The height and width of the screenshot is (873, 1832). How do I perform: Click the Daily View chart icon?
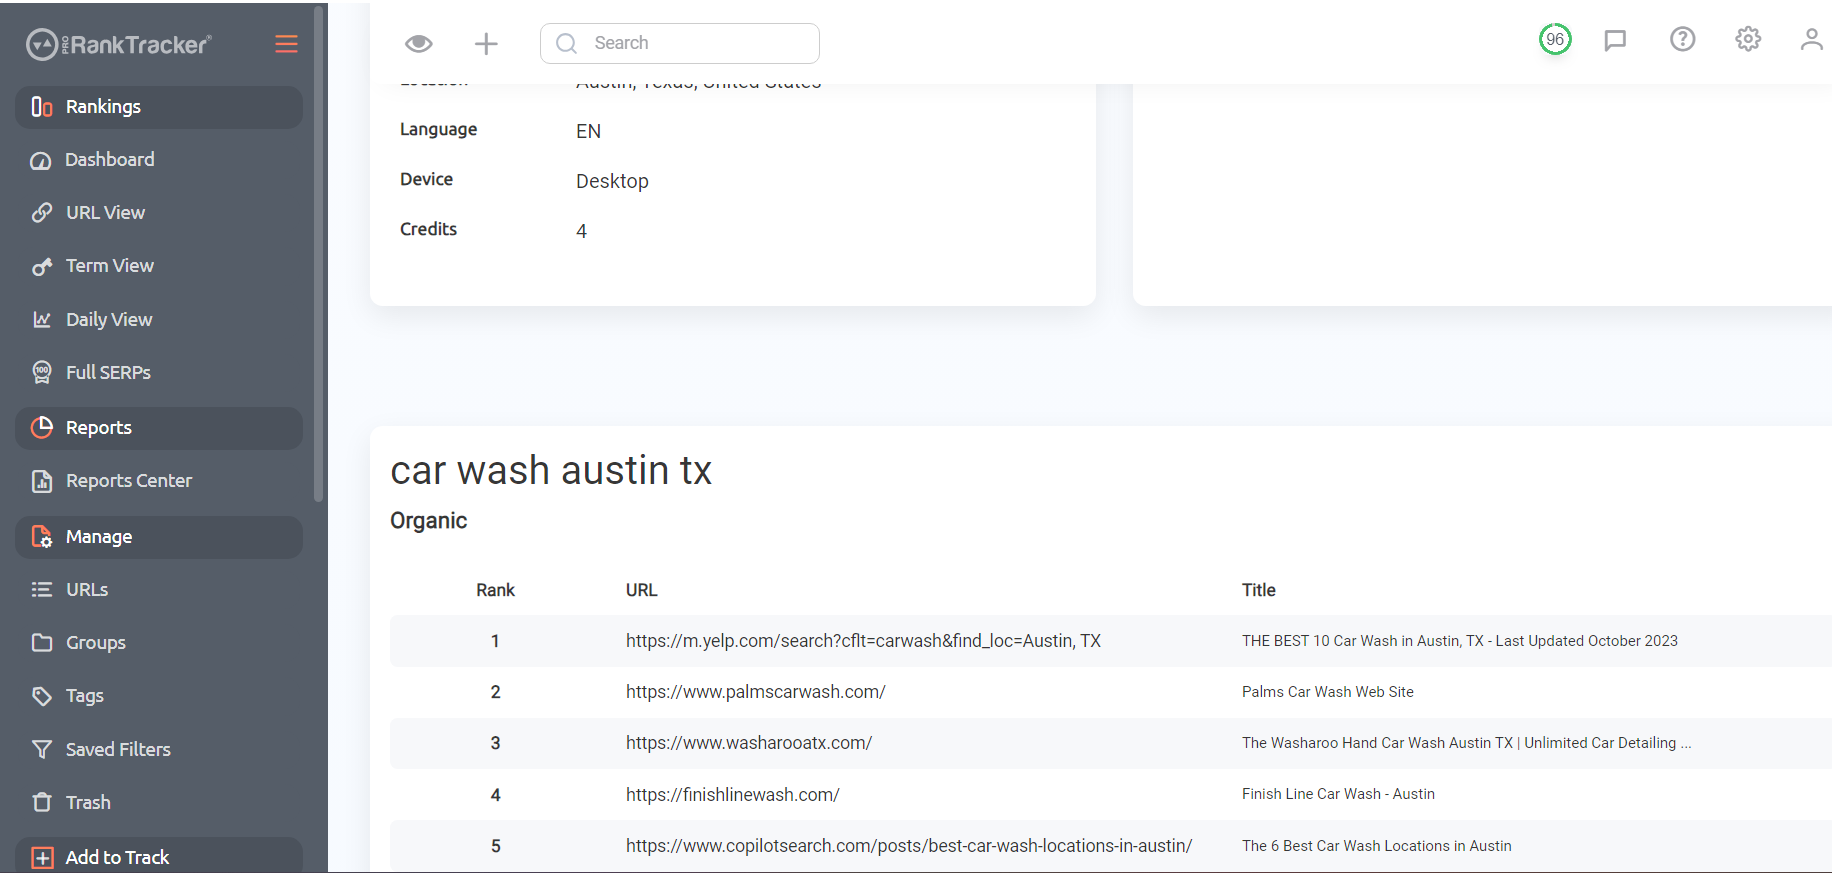42,320
